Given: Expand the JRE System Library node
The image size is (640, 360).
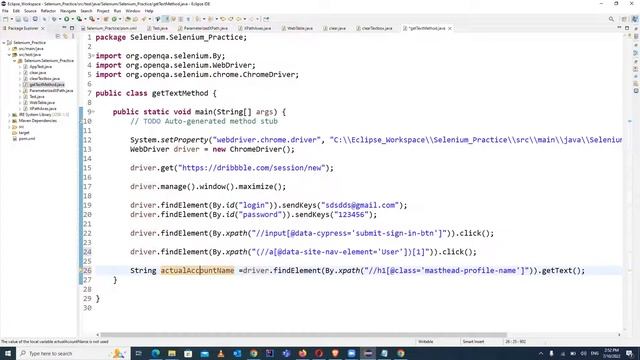Looking at the screenshot, I should tap(9, 115).
